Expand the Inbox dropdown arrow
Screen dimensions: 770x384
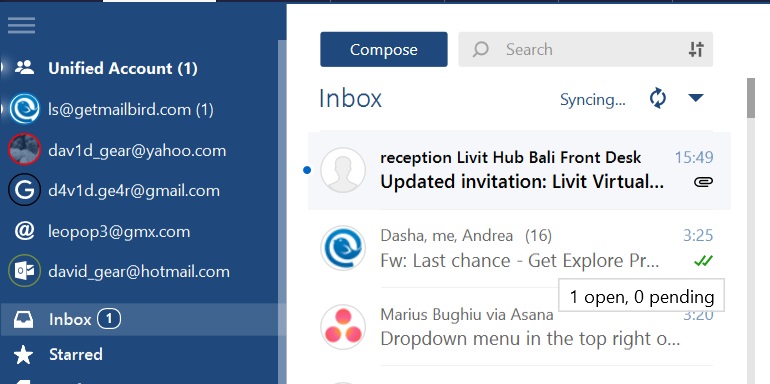696,98
